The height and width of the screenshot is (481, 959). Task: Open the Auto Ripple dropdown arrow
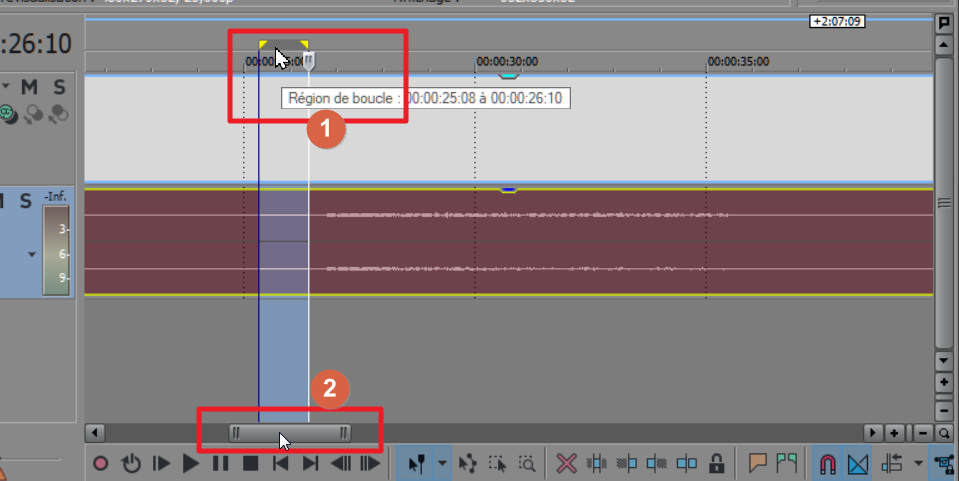[x=918, y=463]
